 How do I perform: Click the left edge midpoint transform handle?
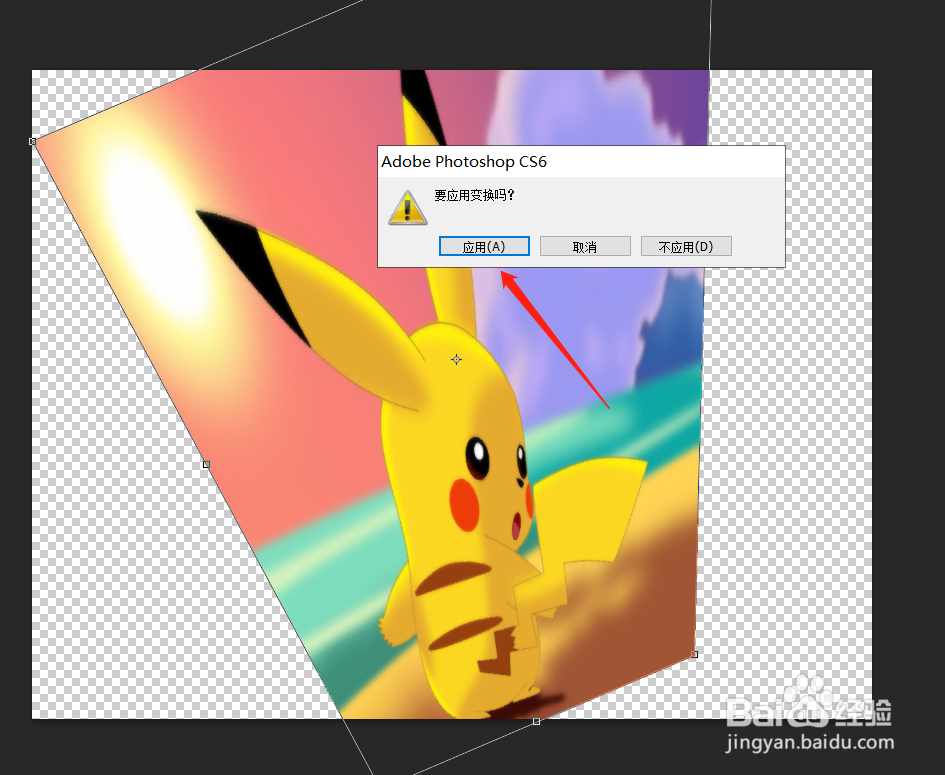(x=207, y=465)
